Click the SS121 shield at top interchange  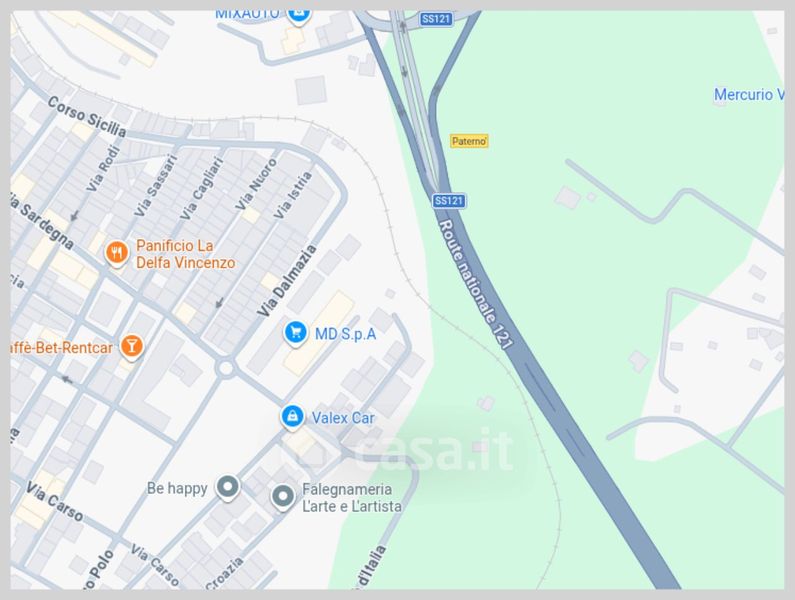point(437,19)
